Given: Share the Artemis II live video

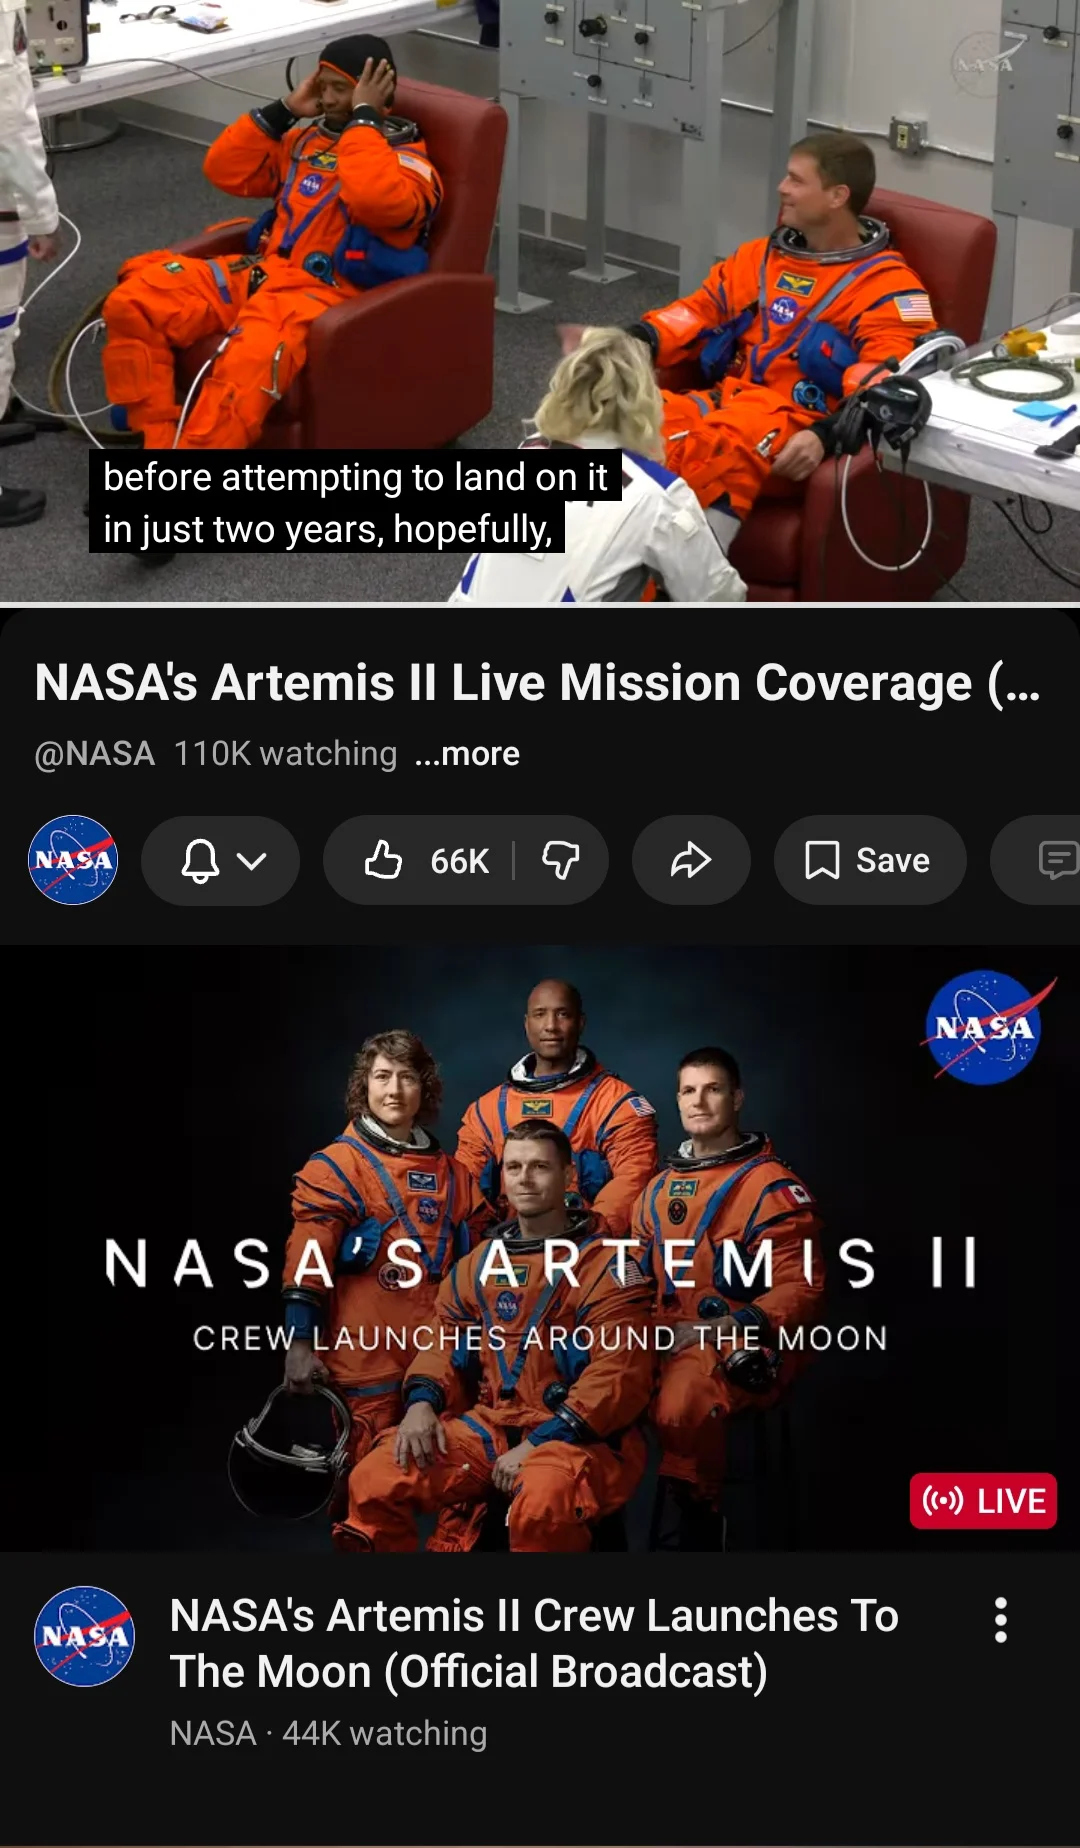Looking at the screenshot, I should tap(691, 860).
